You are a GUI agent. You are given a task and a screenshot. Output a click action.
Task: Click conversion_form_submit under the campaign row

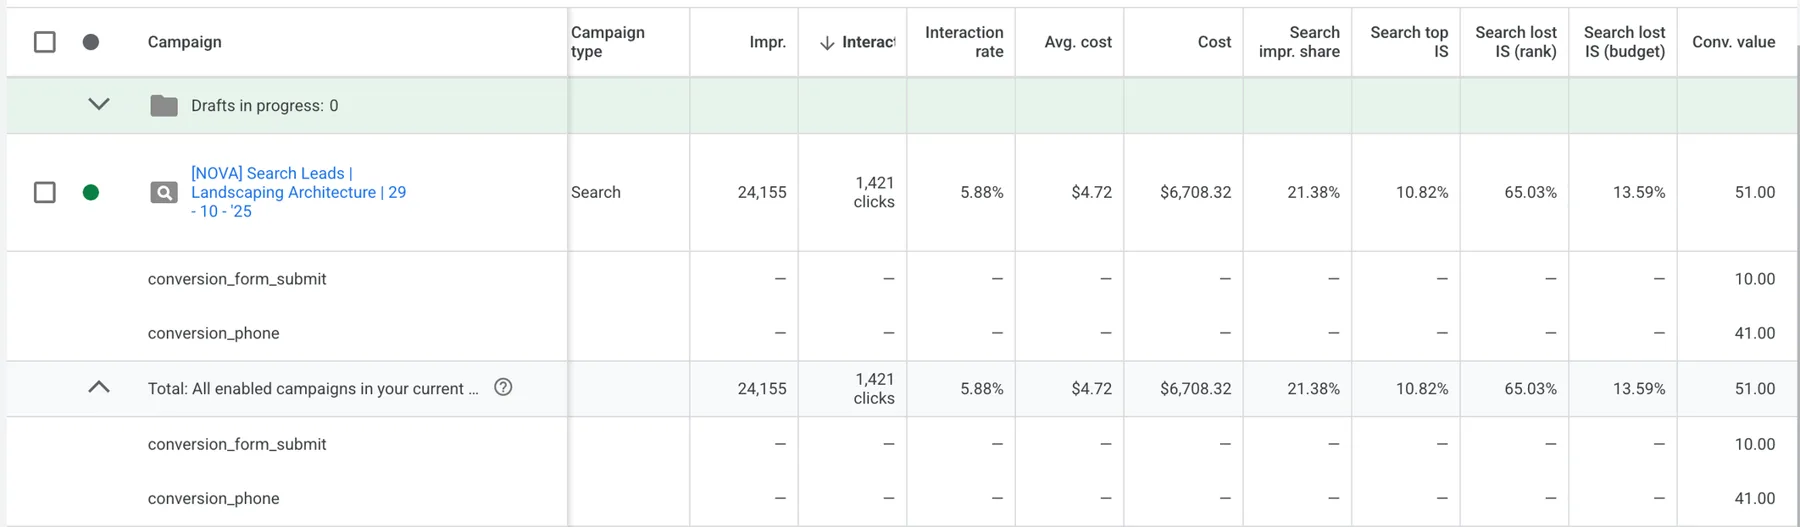tap(237, 279)
